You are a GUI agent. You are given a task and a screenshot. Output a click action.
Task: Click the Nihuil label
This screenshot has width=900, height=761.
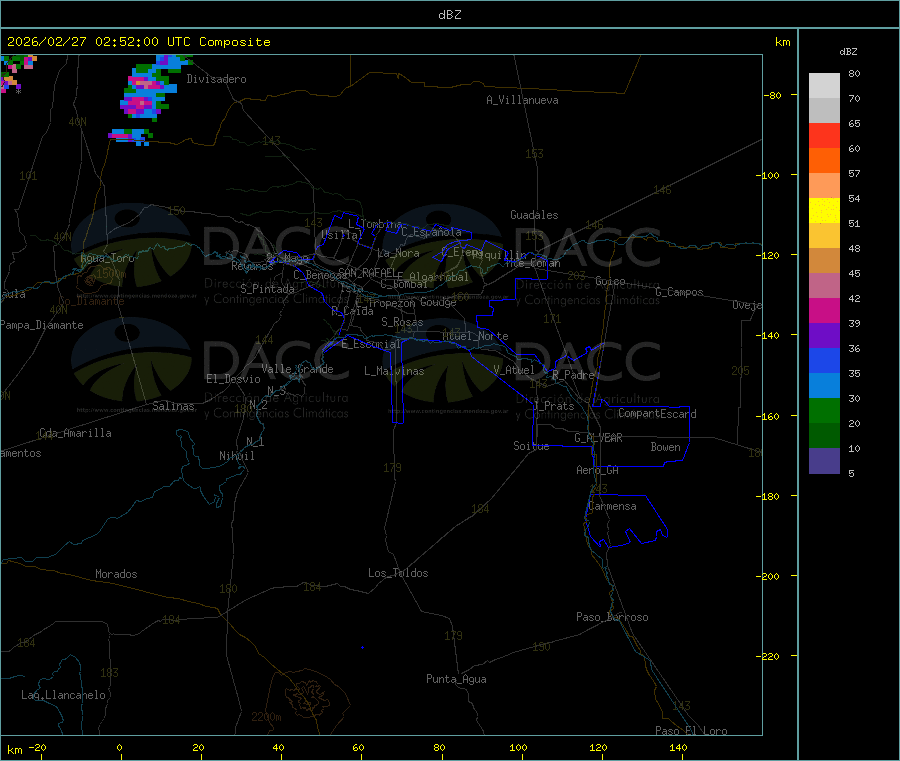pyautogui.click(x=236, y=456)
